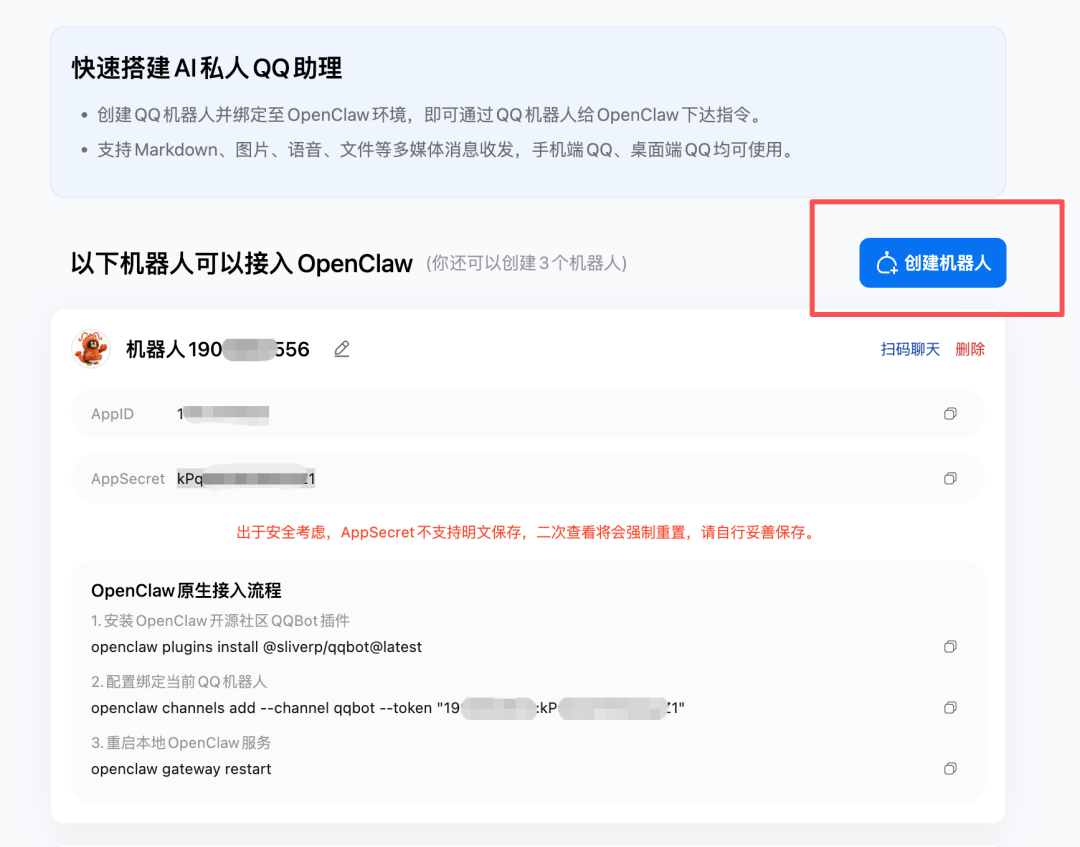The image size is (1080, 847).
Task: Open 扫码聊天 to chat via QR code
Action: [909, 348]
